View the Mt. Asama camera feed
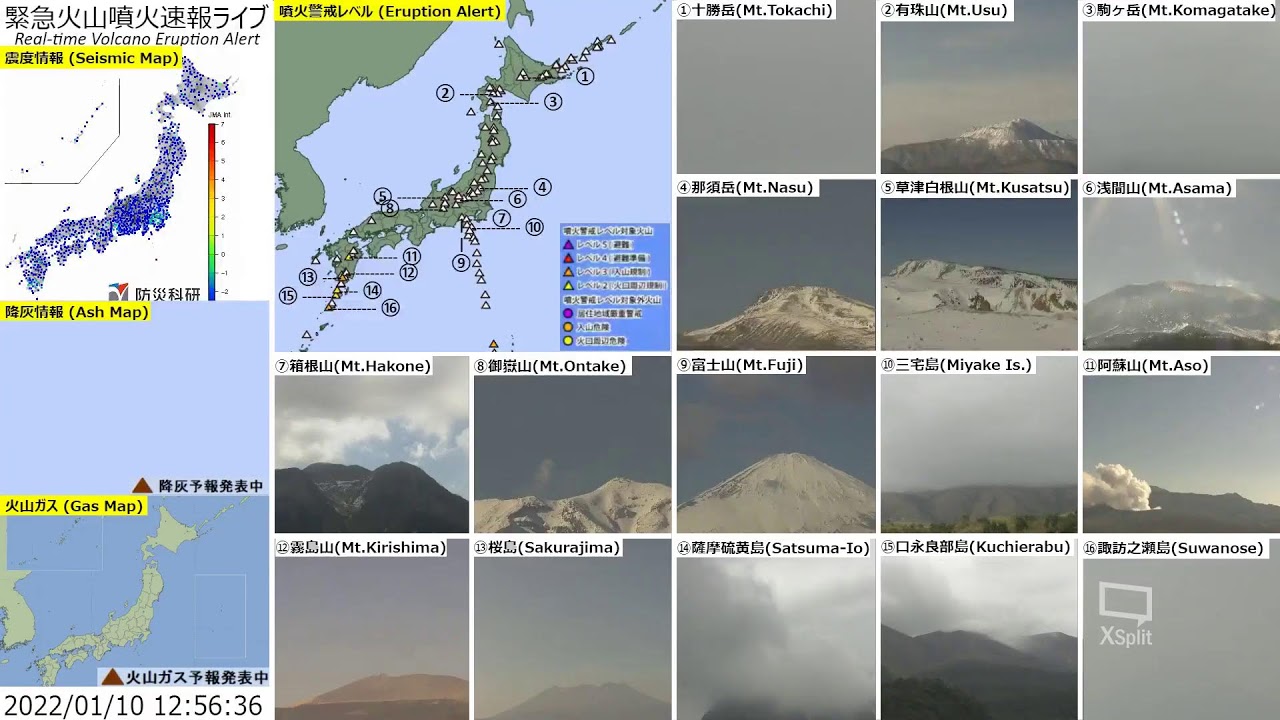 click(1181, 265)
